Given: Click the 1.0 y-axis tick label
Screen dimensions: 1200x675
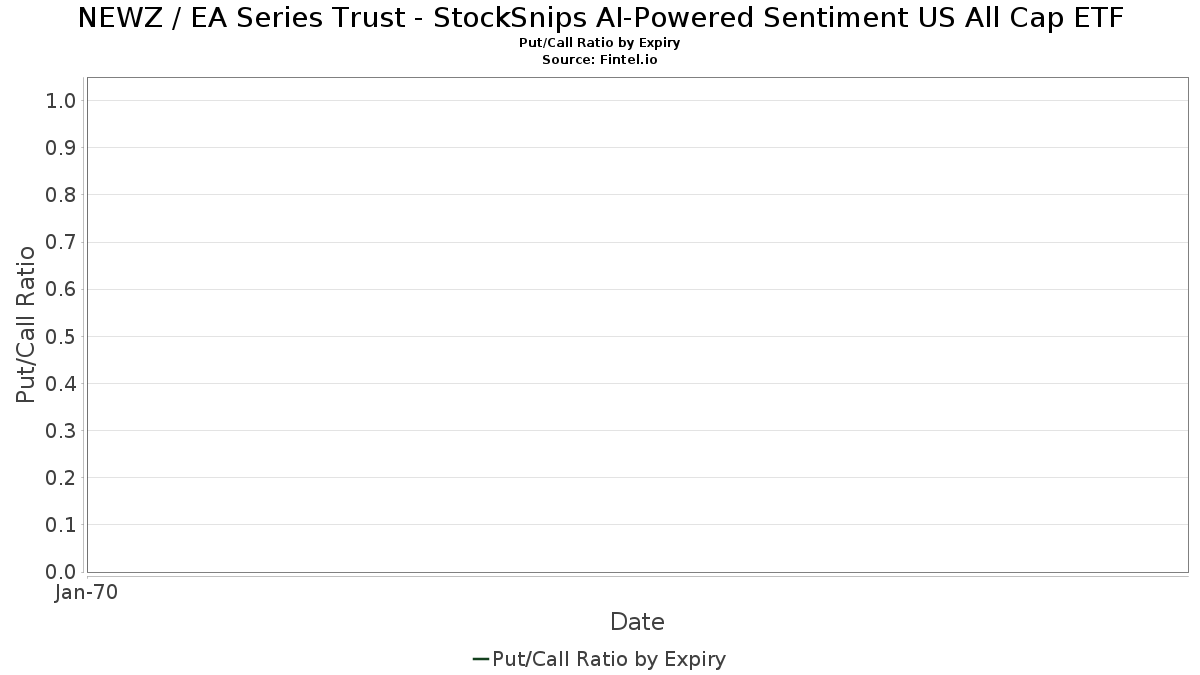Looking at the screenshot, I should click(61, 101).
